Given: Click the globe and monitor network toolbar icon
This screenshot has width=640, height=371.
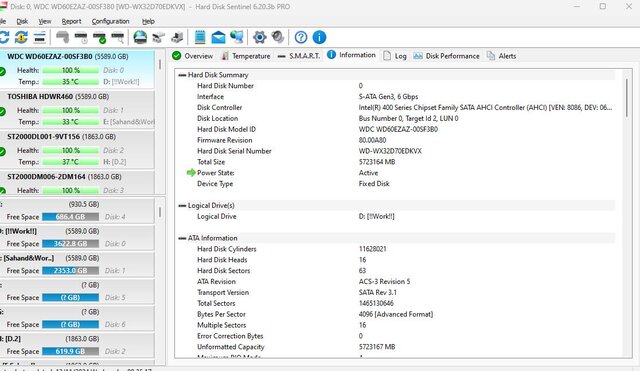Looking at the screenshot, I should tap(237, 38).
